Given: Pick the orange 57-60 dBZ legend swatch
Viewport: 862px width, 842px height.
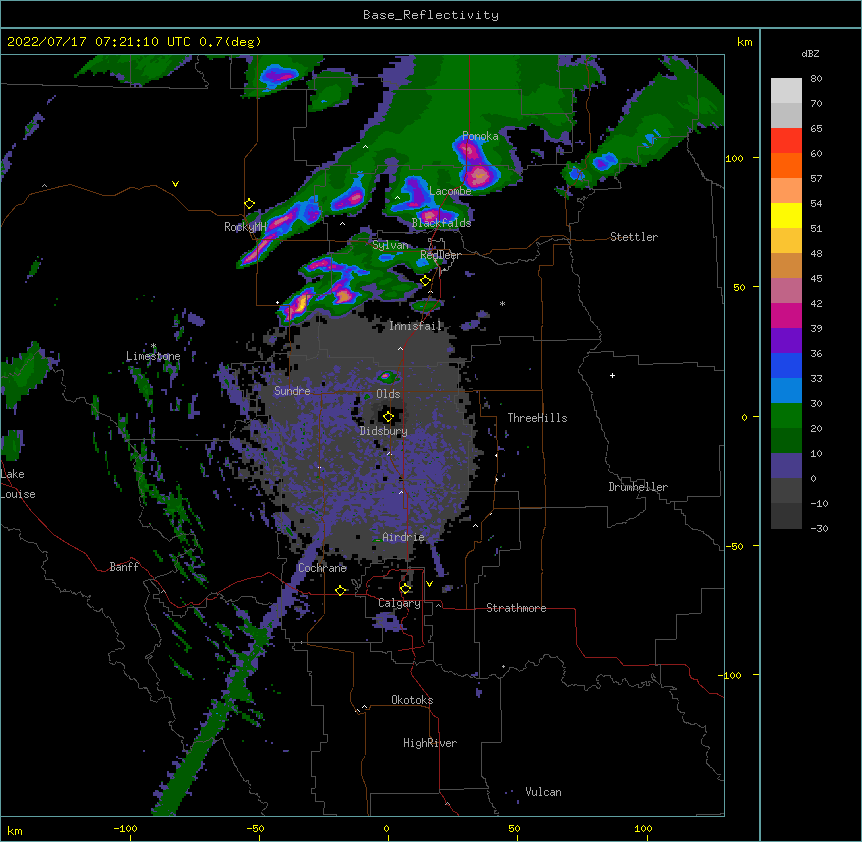Looking at the screenshot, I should [x=786, y=165].
